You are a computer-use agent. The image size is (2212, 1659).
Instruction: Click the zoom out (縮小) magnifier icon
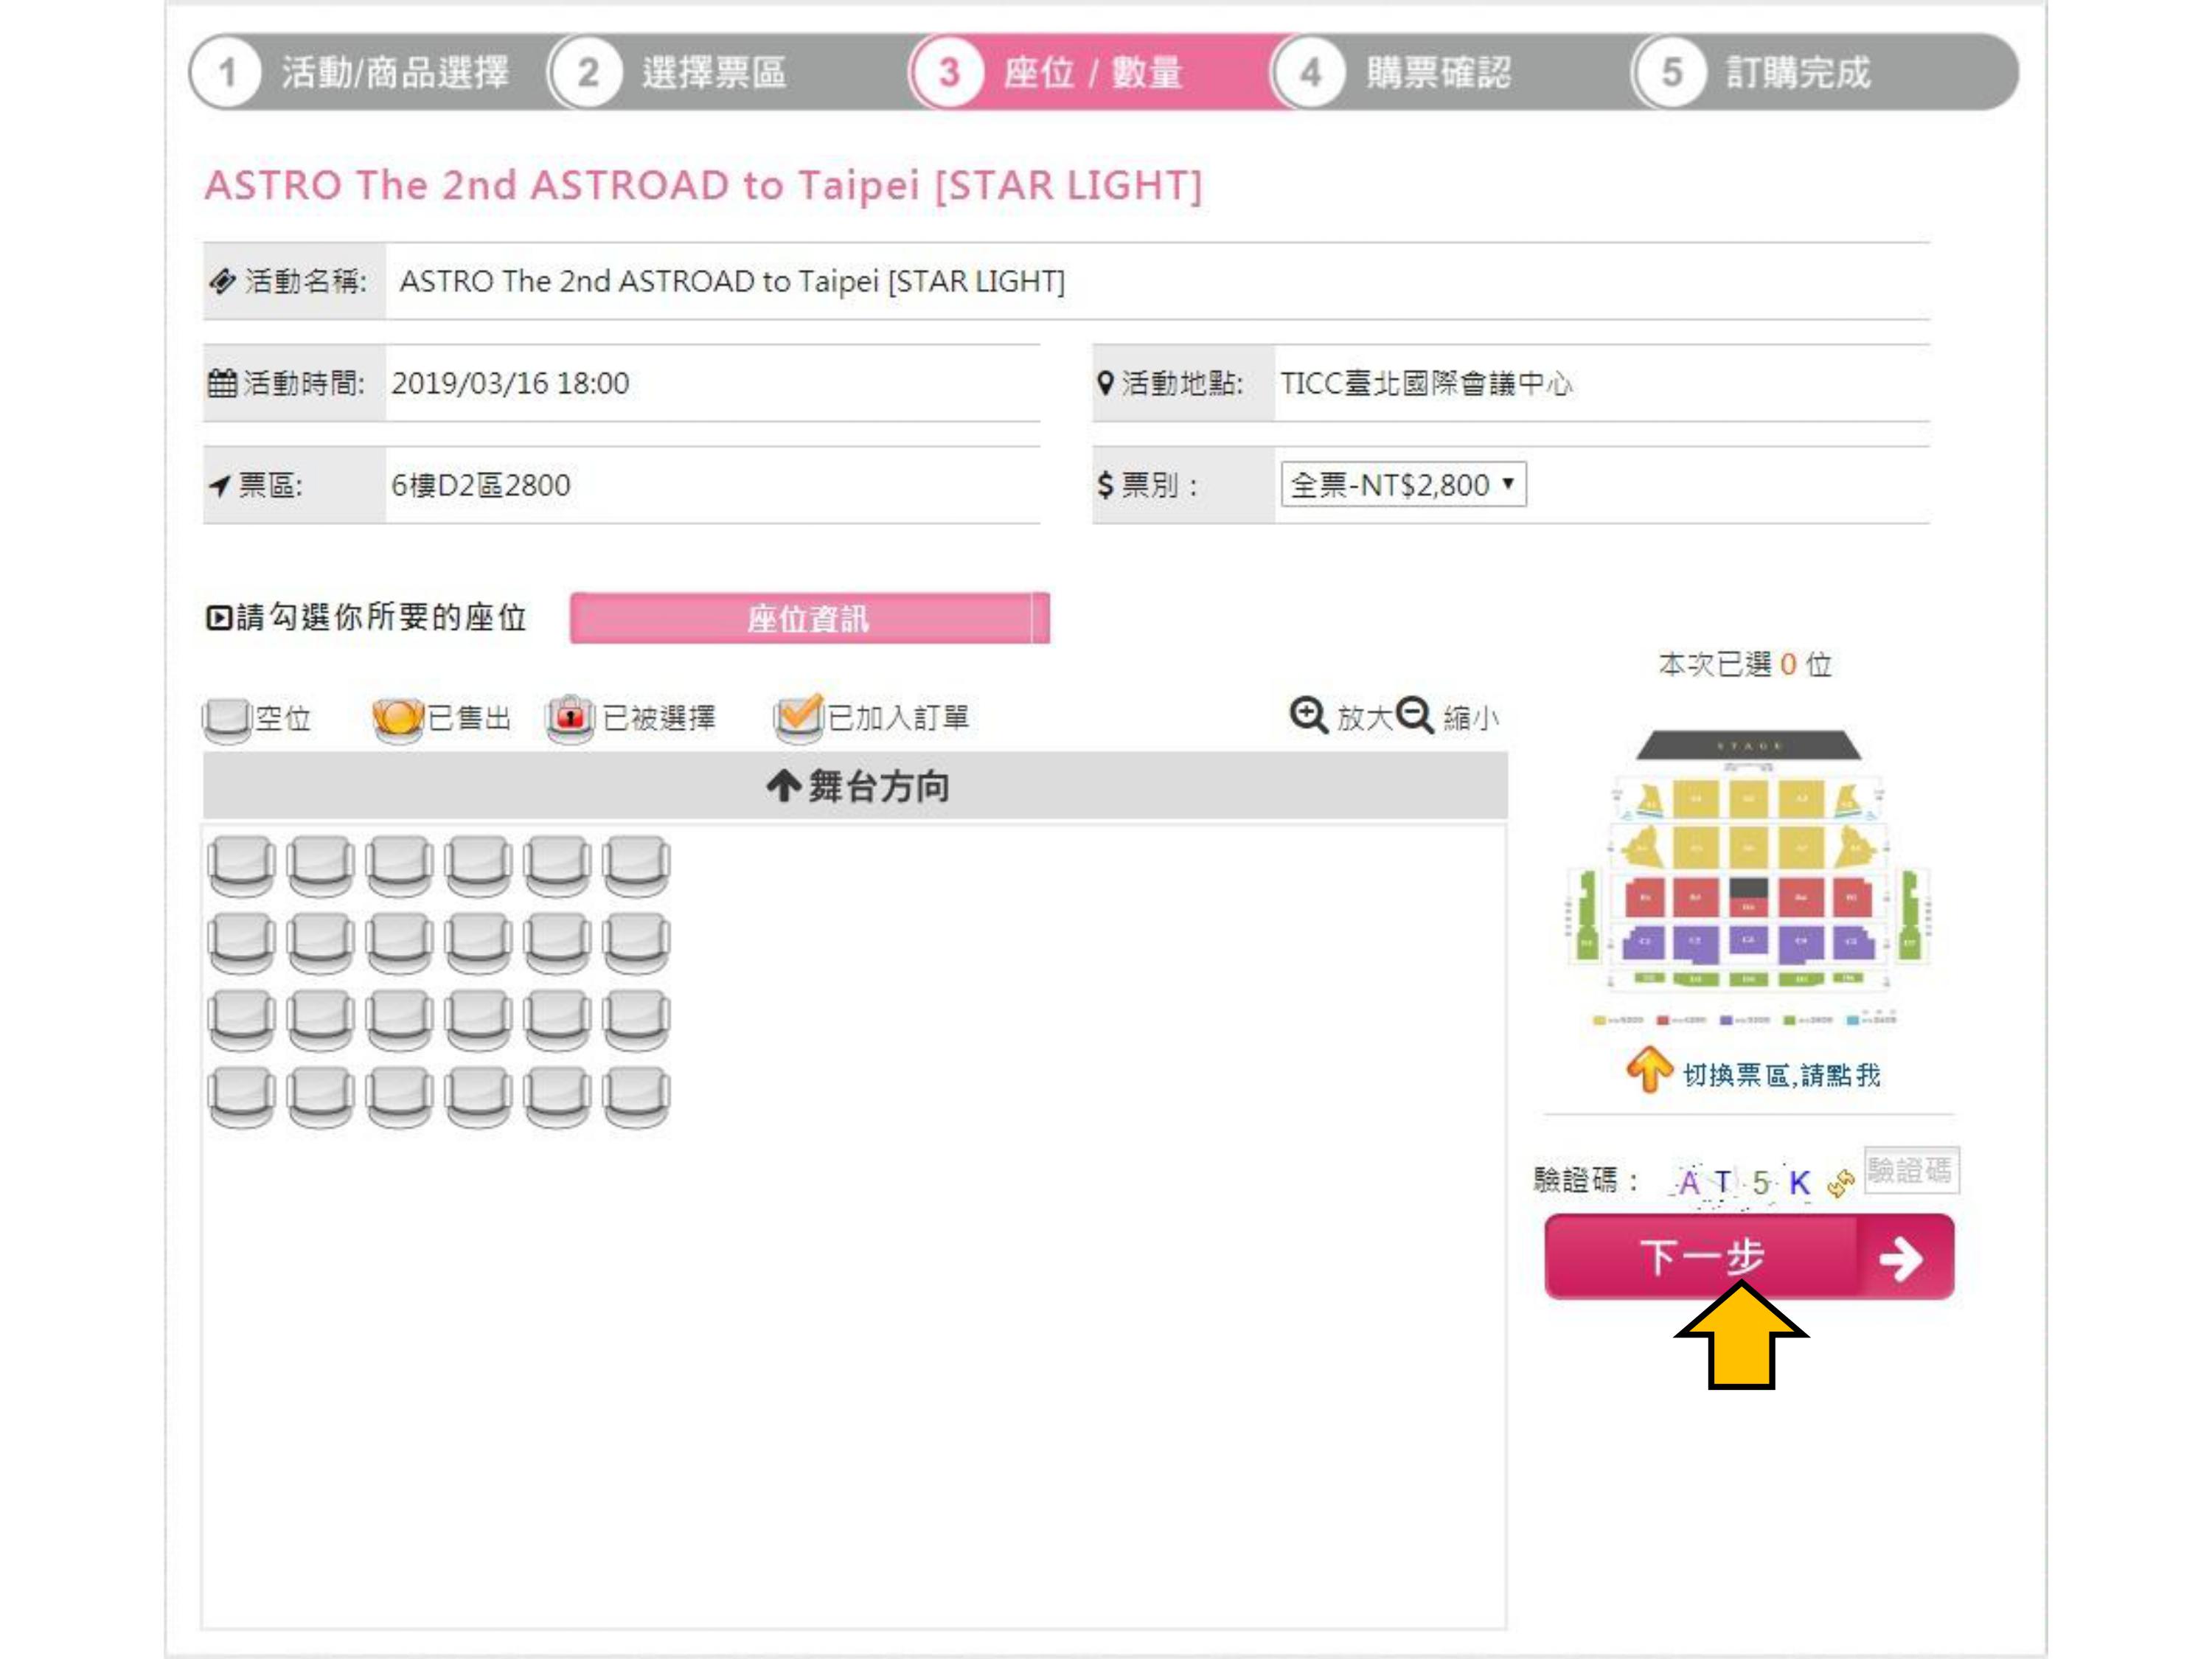click(x=1414, y=715)
